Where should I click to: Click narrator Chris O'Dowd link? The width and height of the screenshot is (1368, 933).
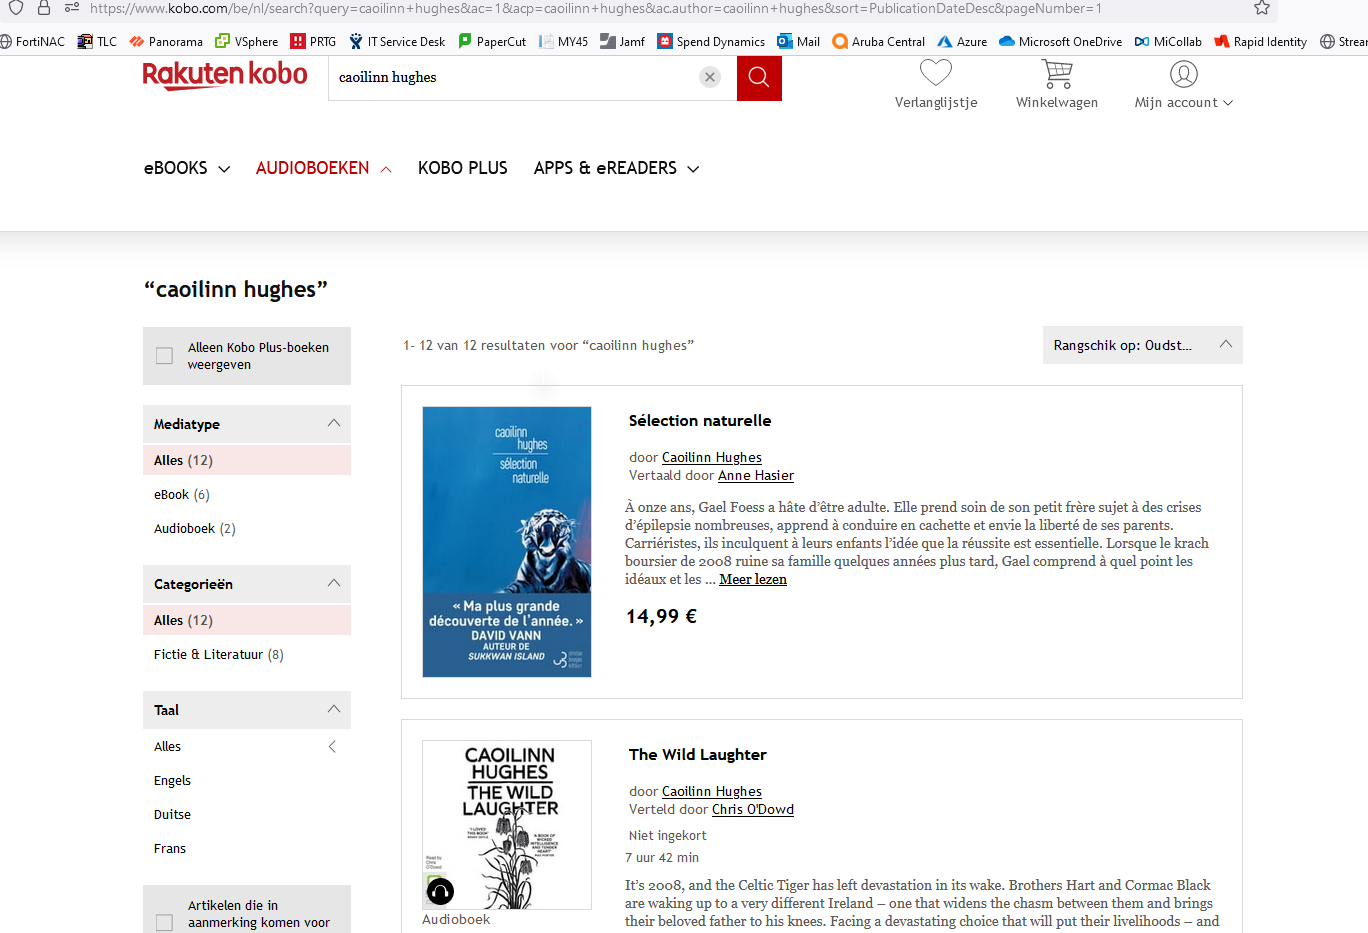tap(753, 809)
